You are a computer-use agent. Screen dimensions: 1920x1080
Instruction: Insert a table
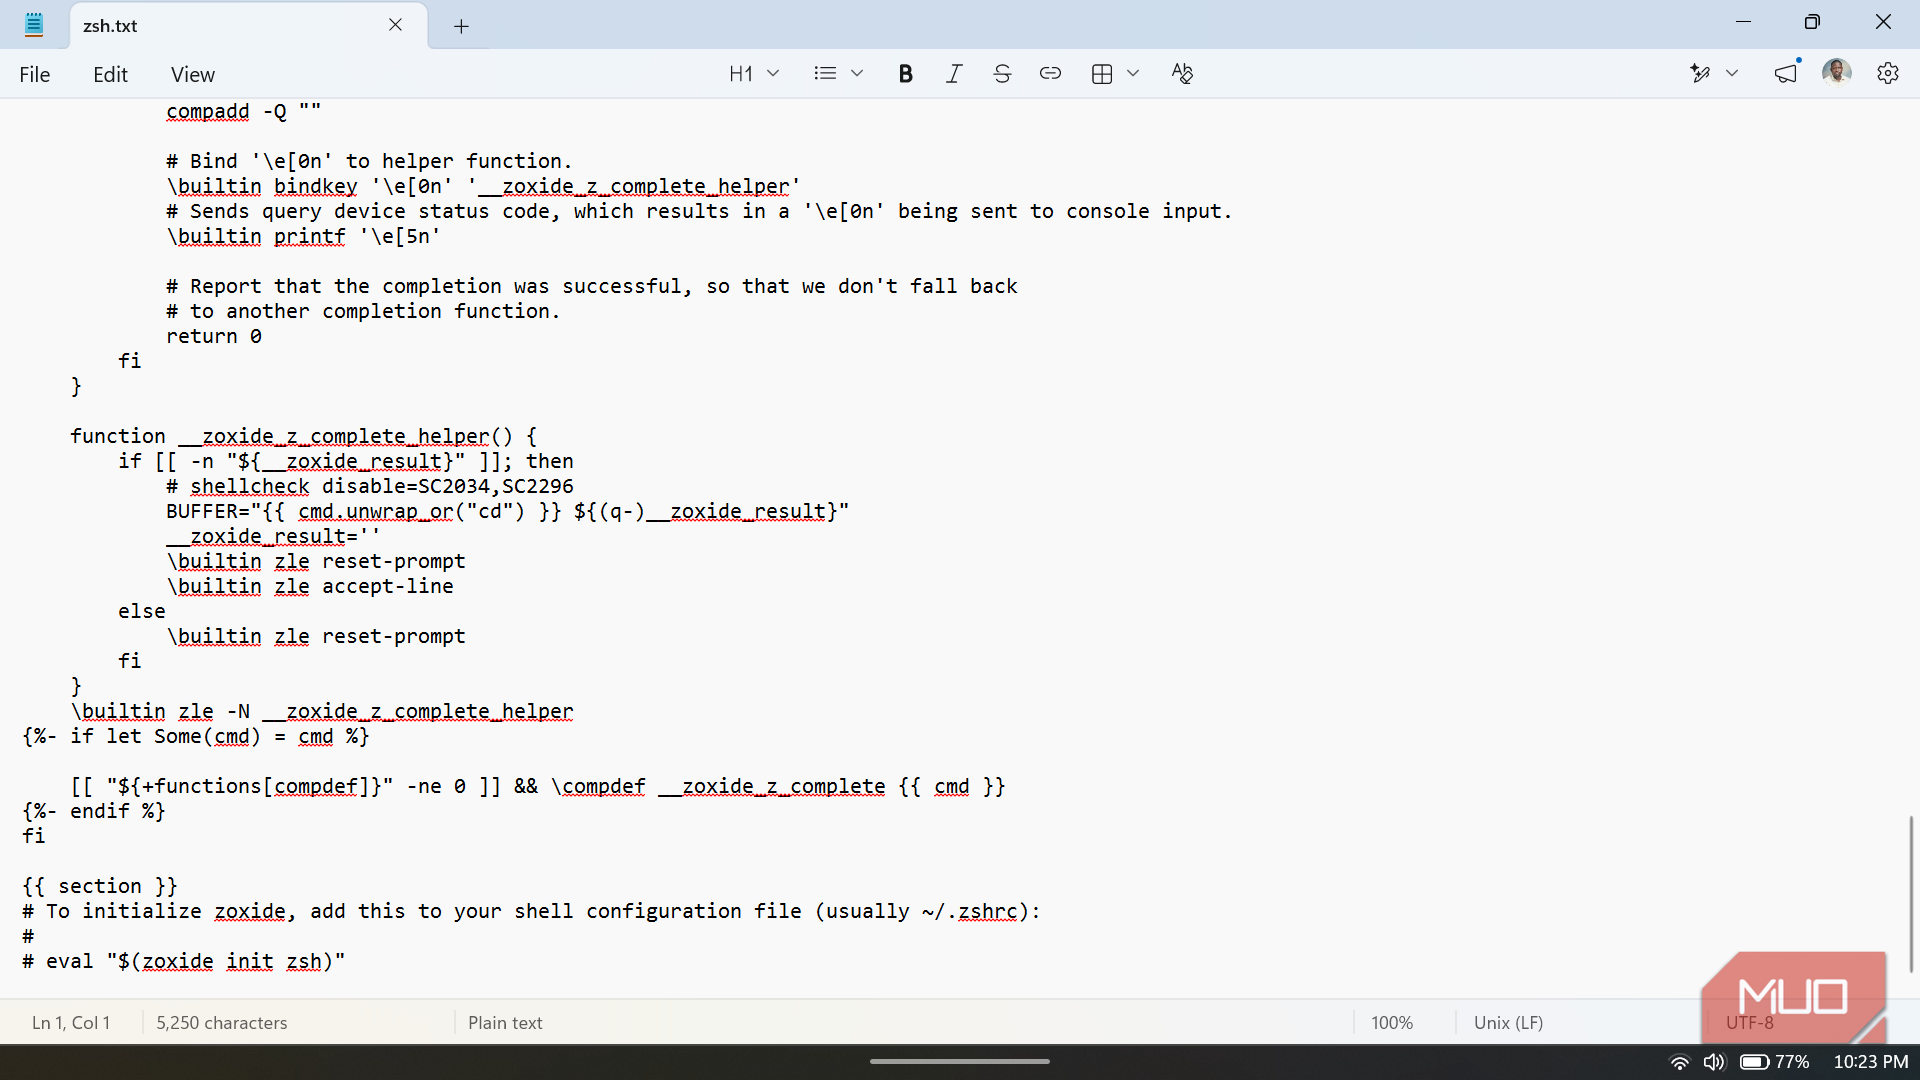click(1102, 73)
